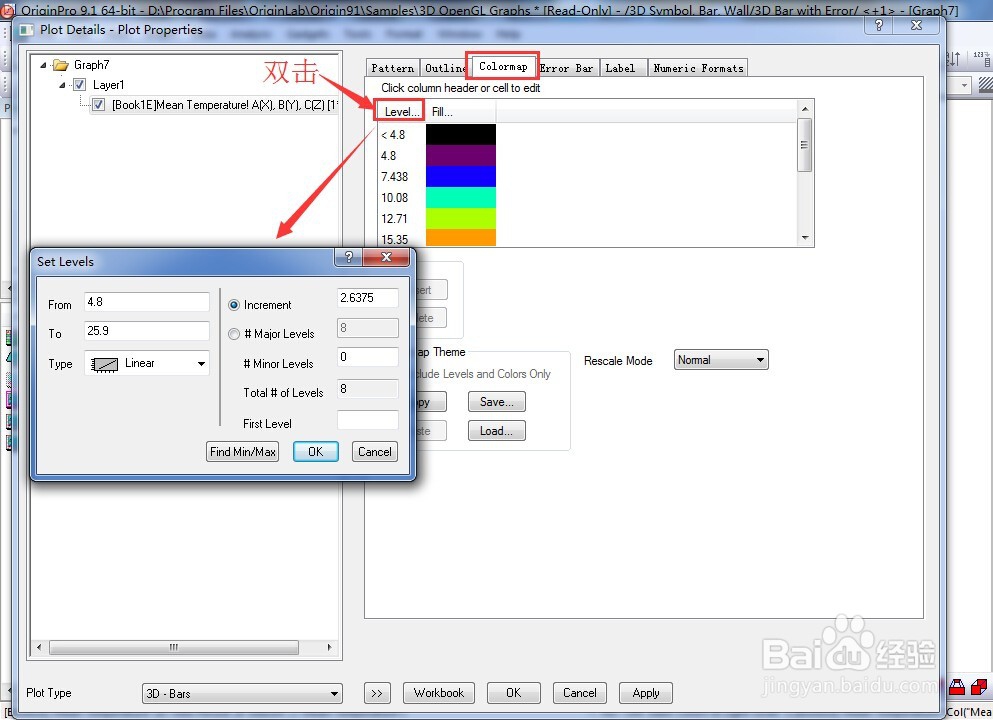Click the tree panel horizontal scrollbar thumb
The image size is (993, 720).
click(x=174, y=647)
